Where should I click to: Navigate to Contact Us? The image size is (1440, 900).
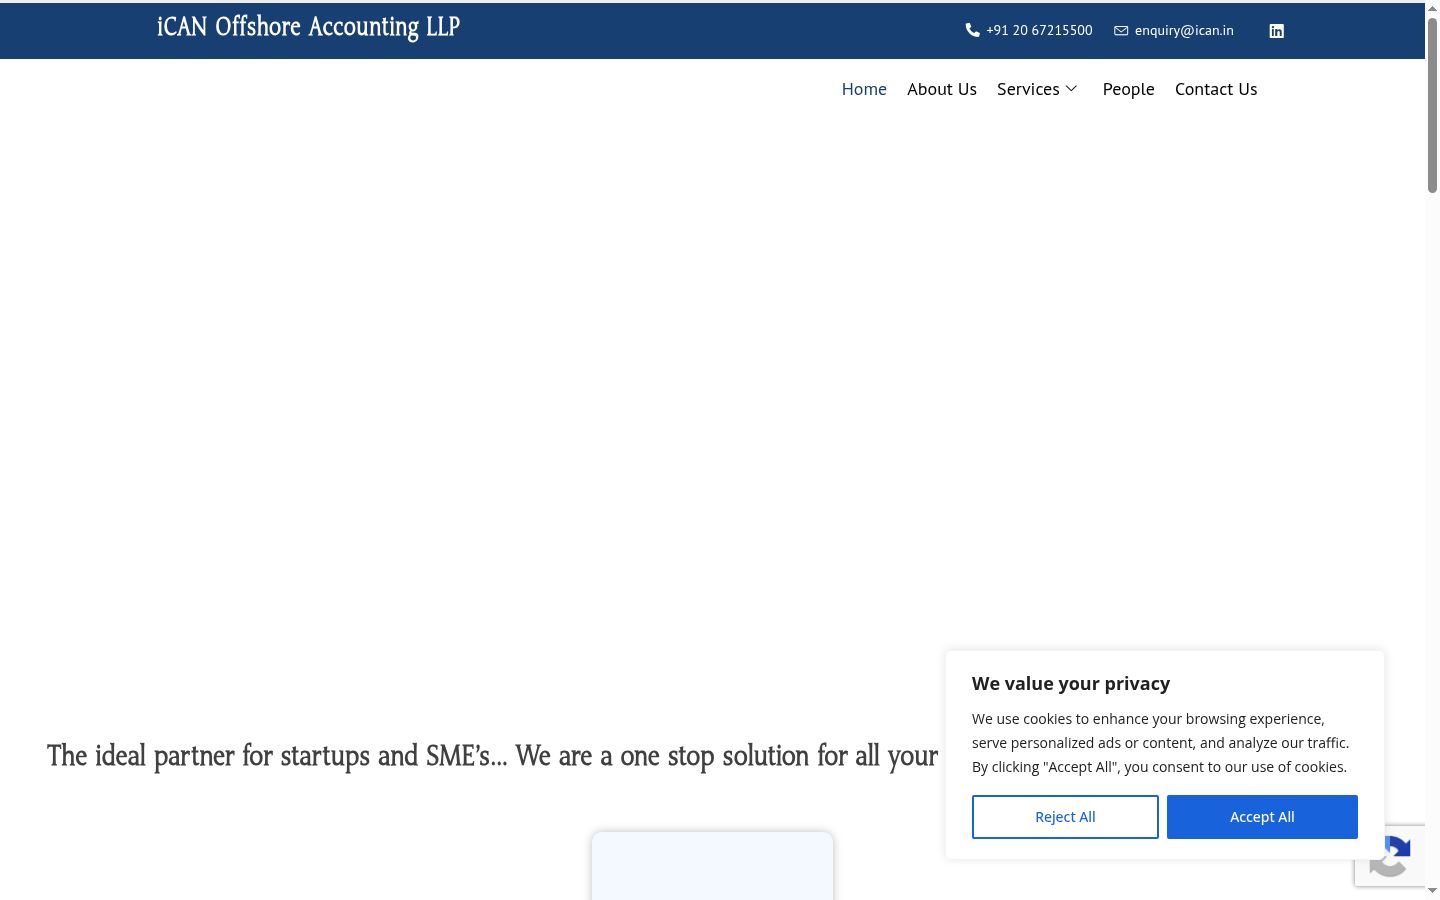coord(1216,89)
